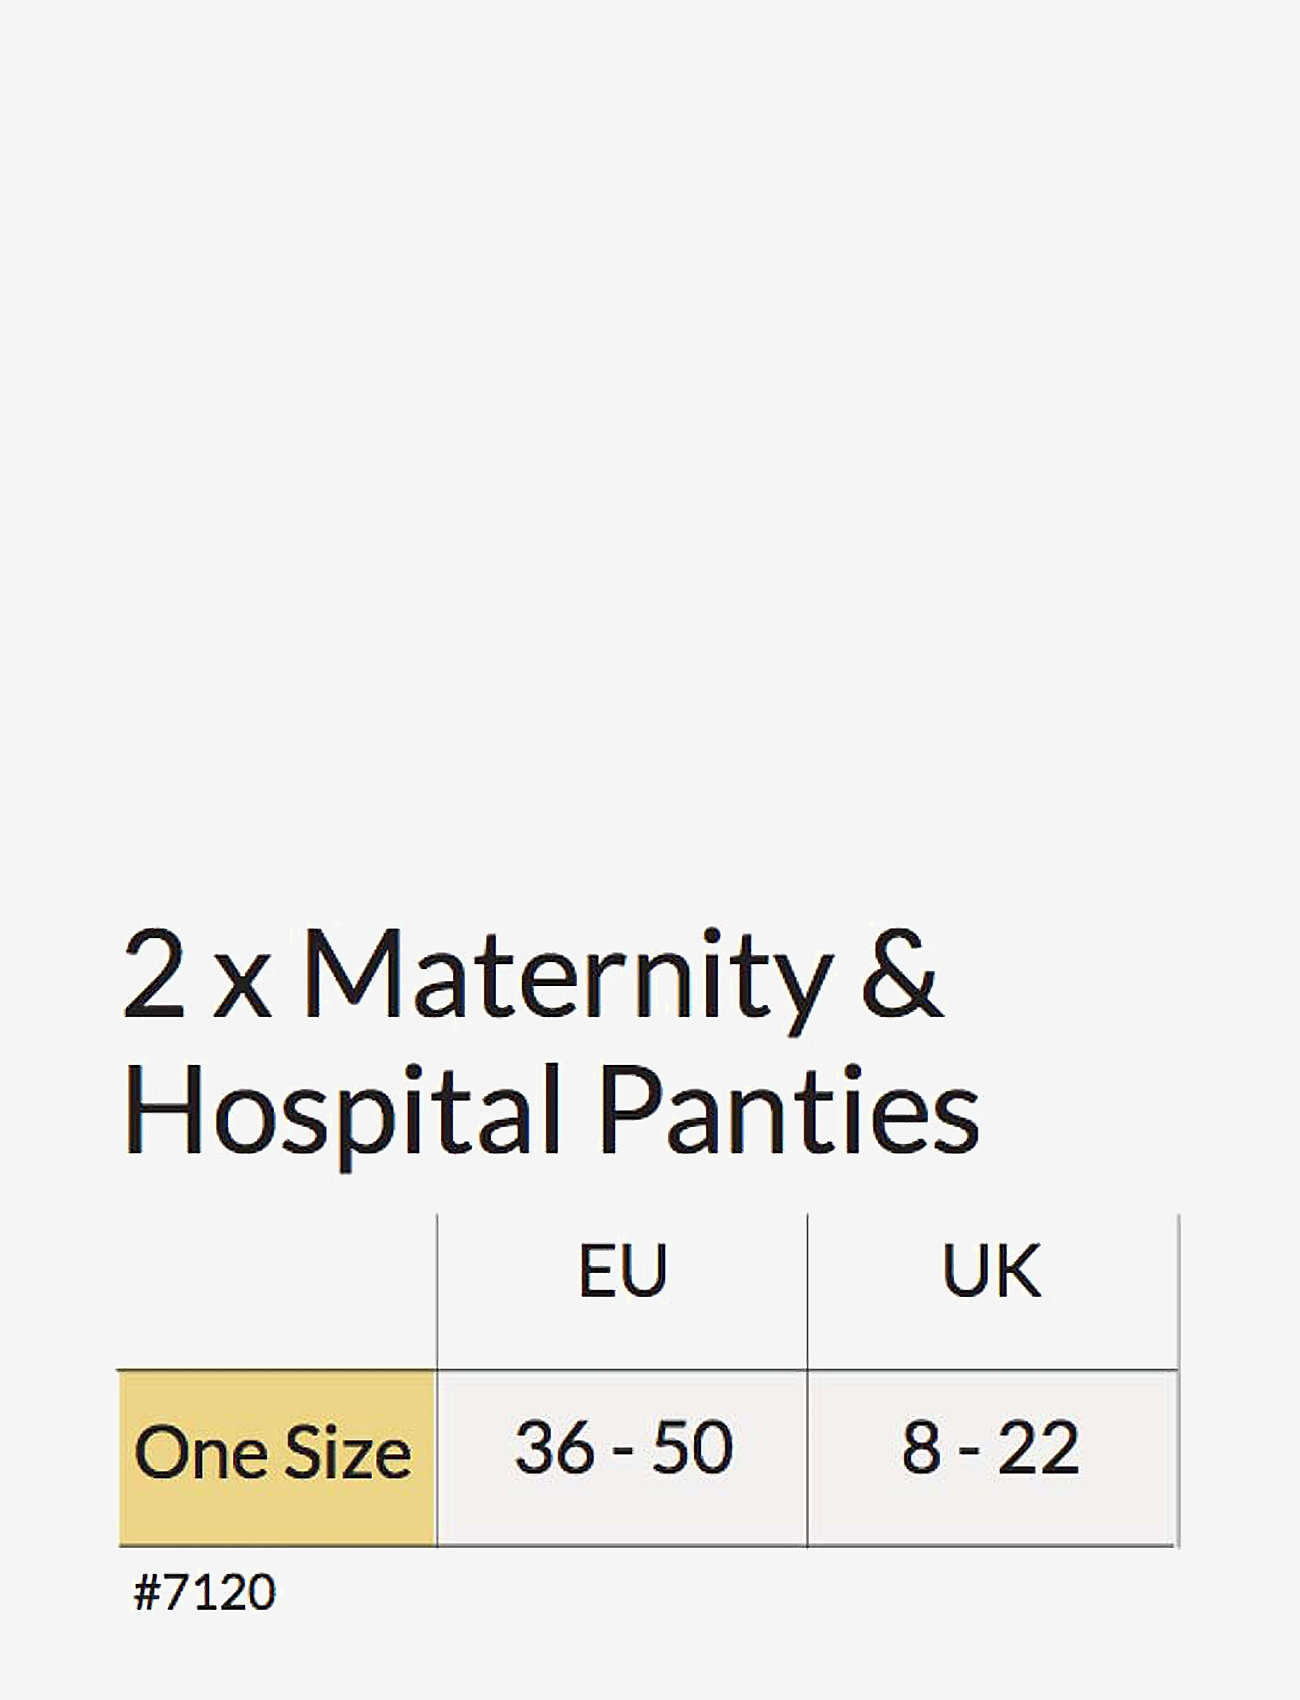Click the ampersand in the title

[x=901, y=975]
